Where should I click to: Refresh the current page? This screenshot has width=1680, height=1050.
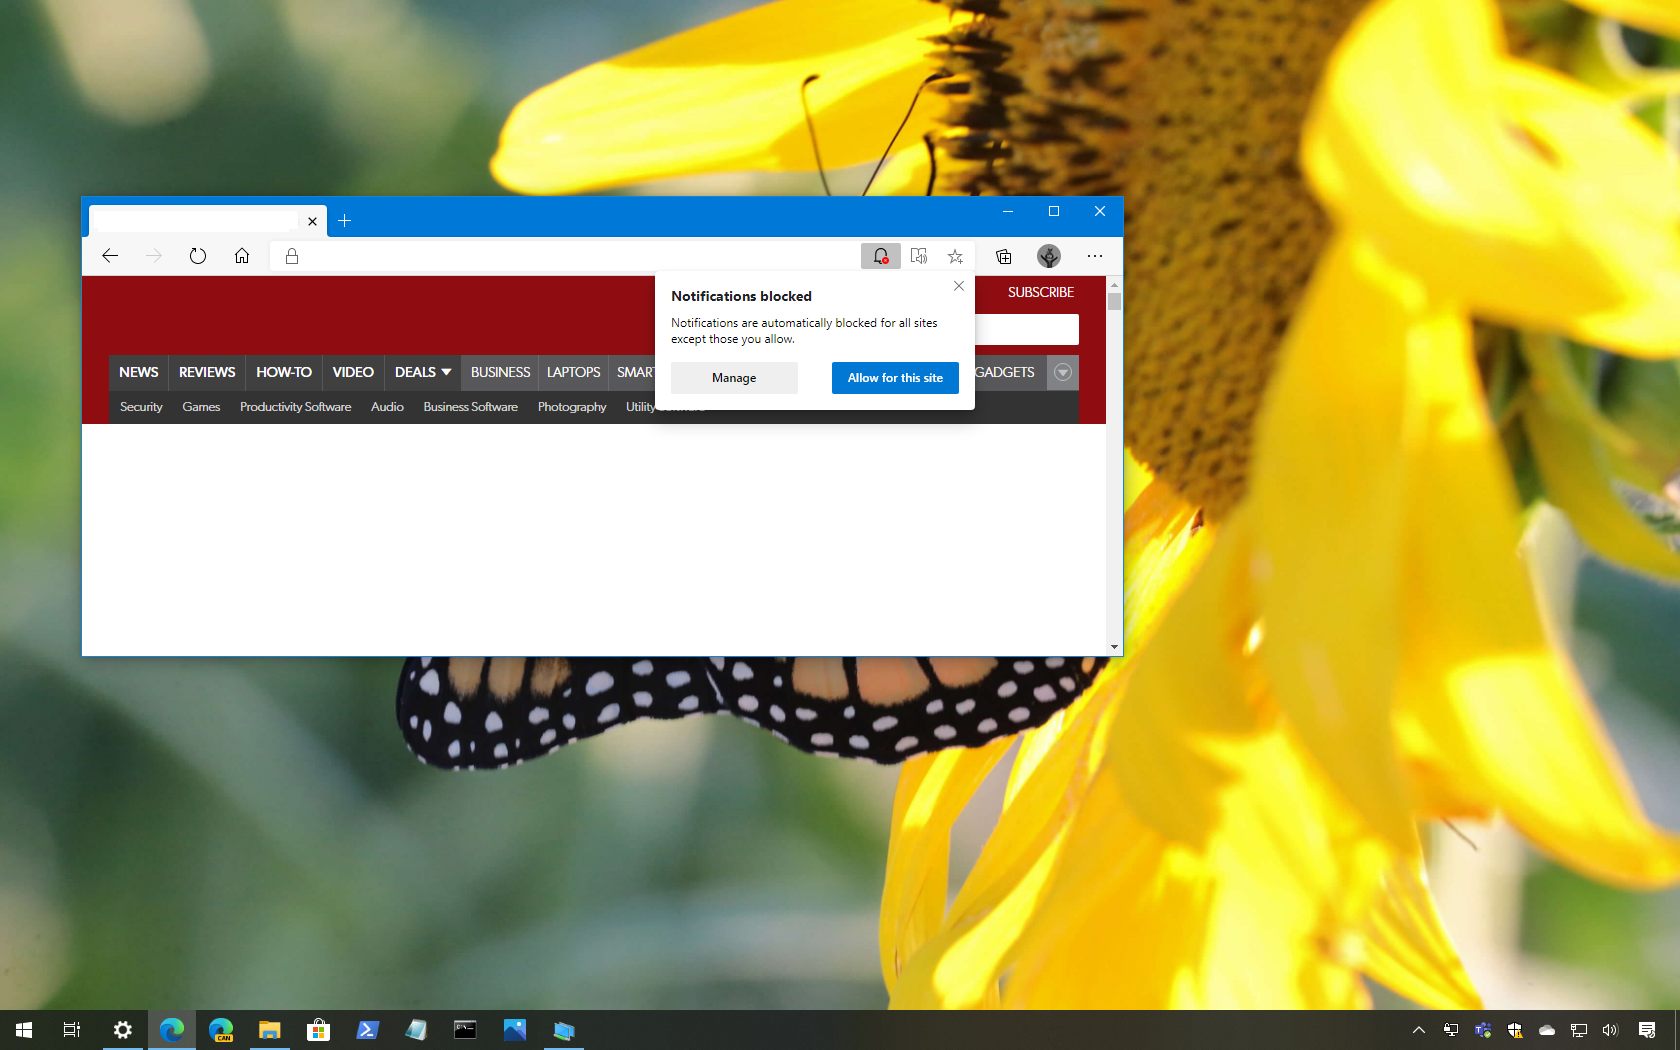[x=197, y=256]
